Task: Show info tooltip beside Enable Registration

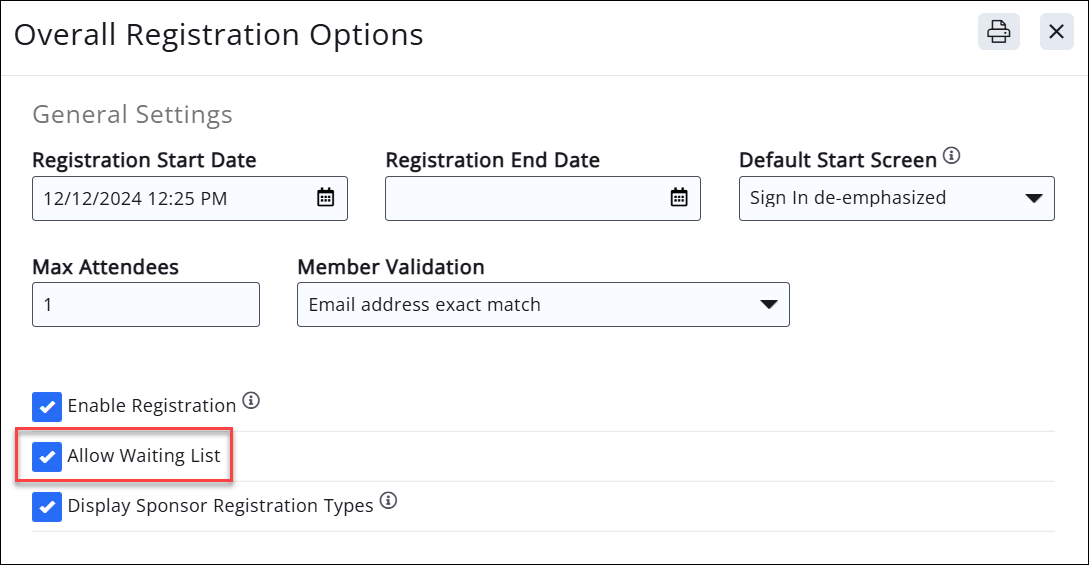Action: pyautogui.click(x=251, y=402)
